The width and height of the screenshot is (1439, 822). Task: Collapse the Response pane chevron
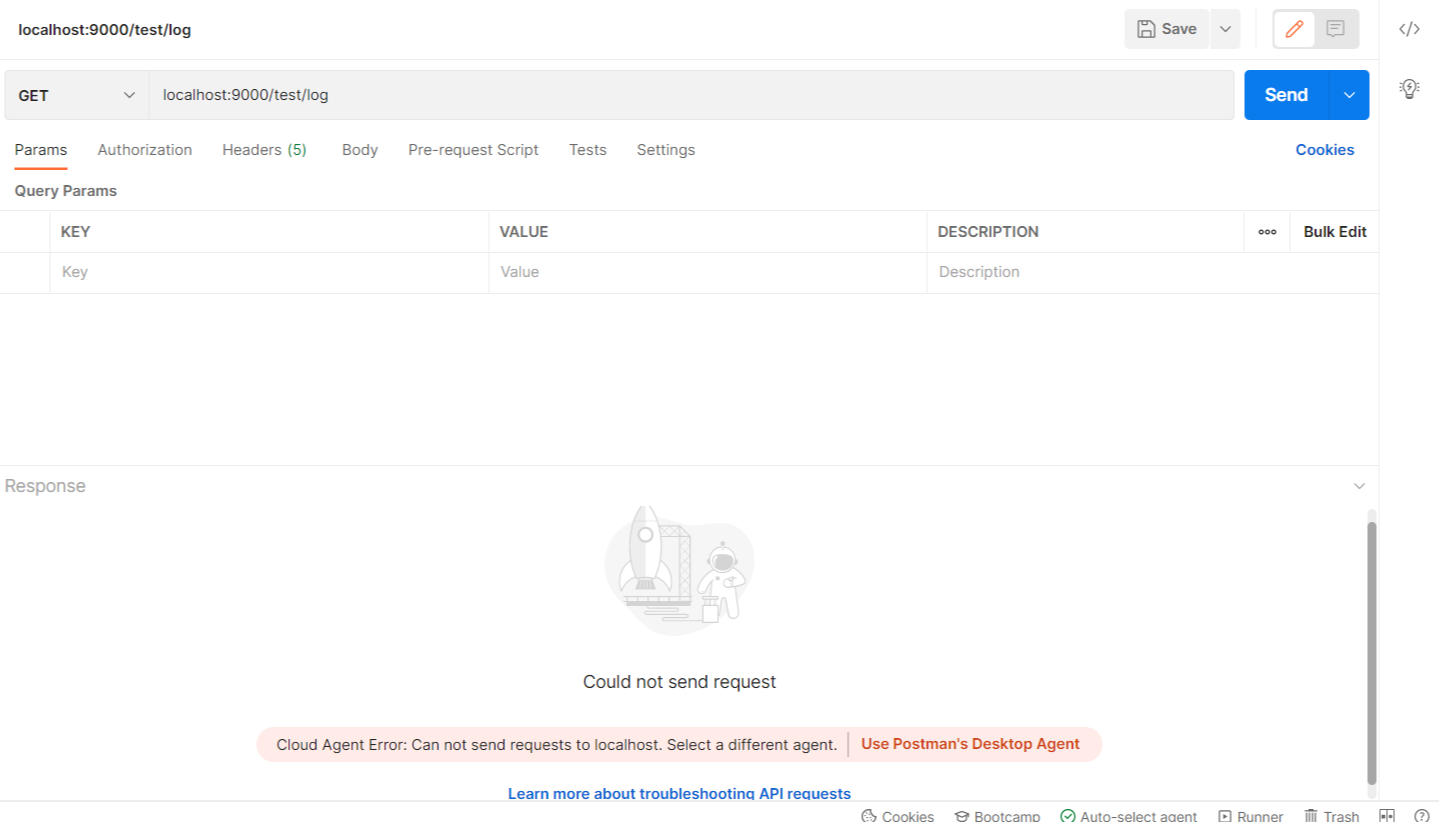[x=1359, y=486]
